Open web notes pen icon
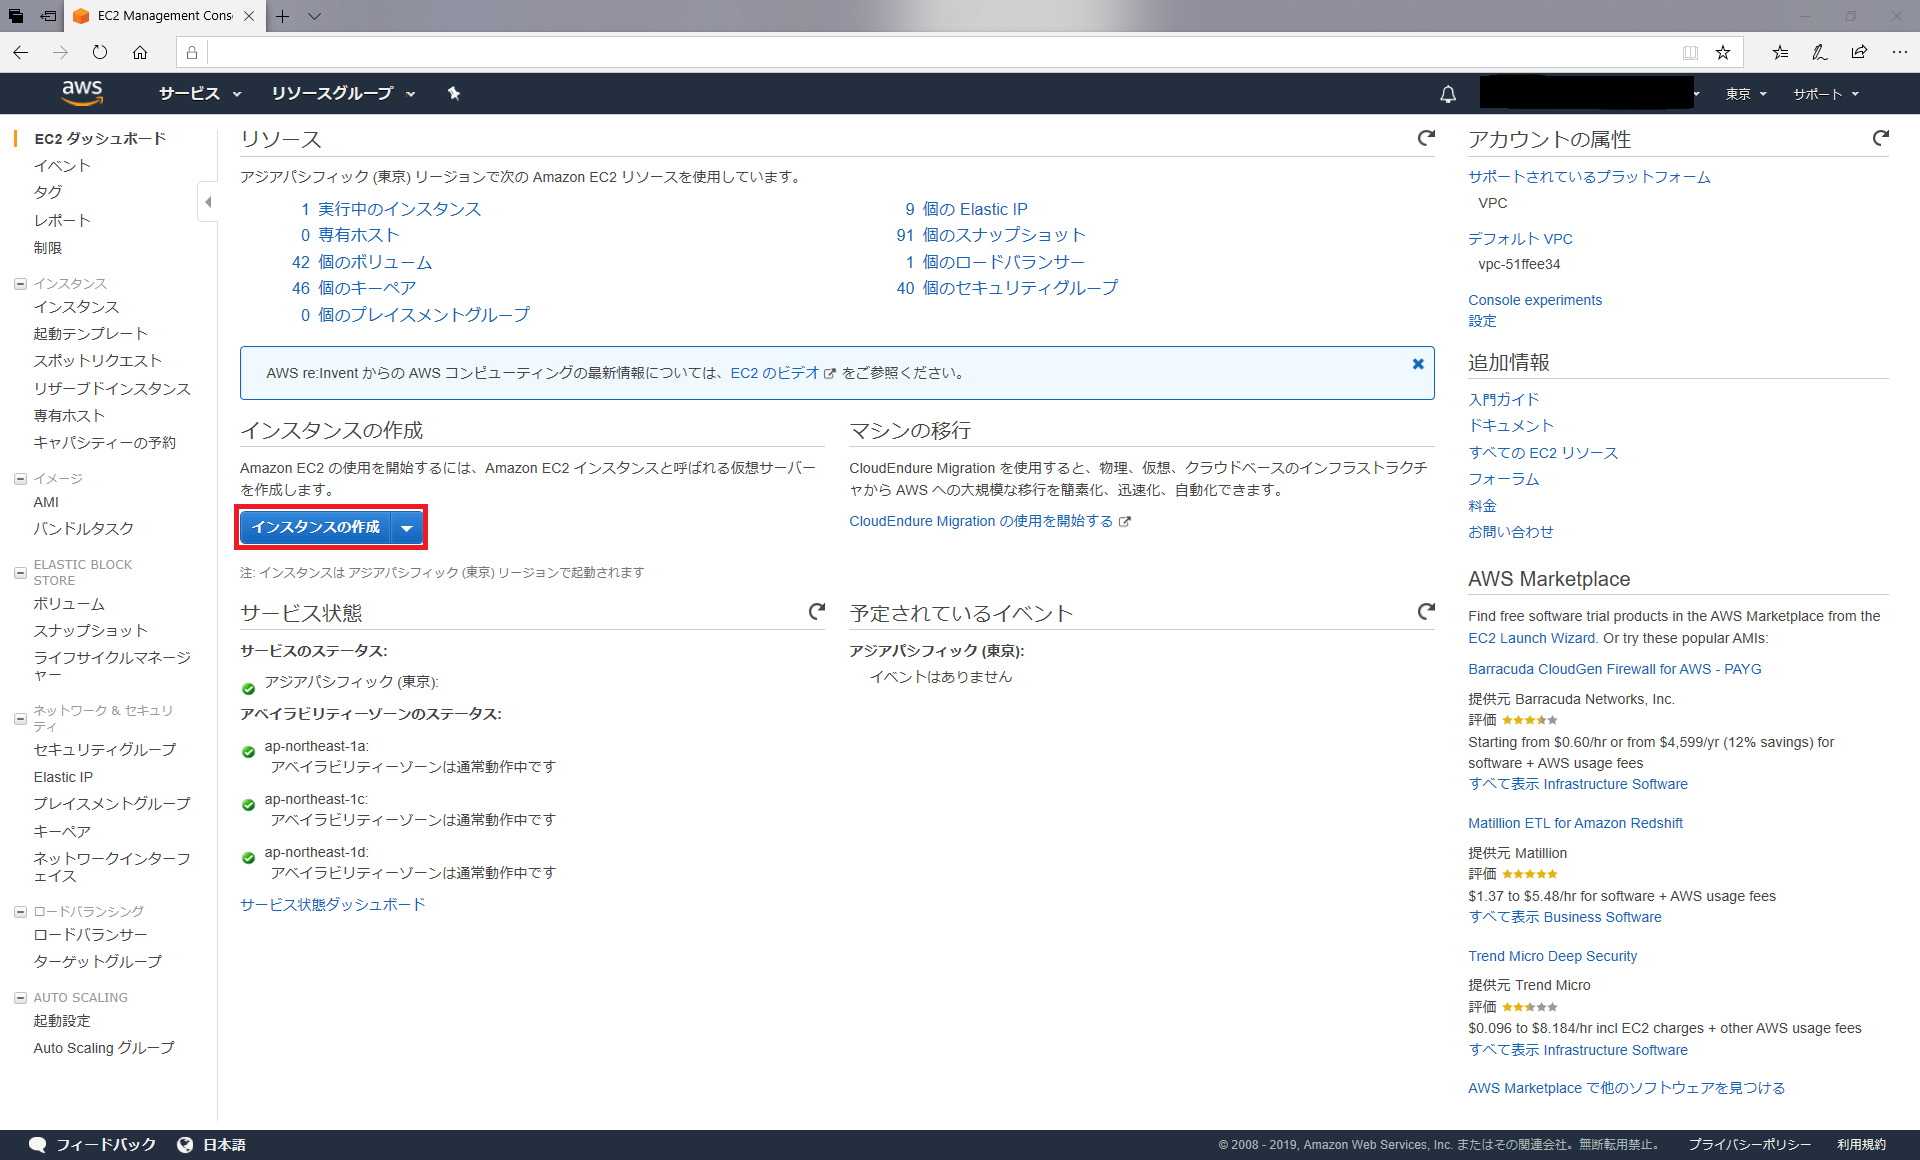 coord(1819,52)
